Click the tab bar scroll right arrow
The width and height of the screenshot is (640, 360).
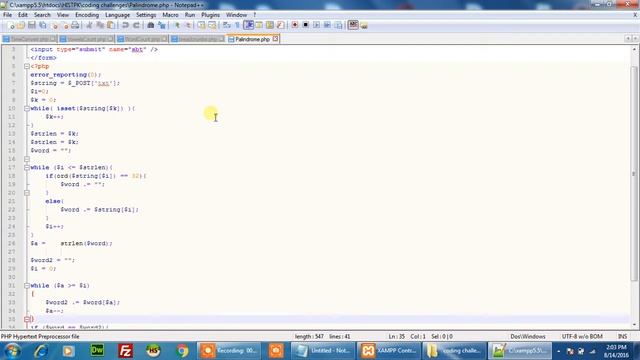tap(635, 38)
